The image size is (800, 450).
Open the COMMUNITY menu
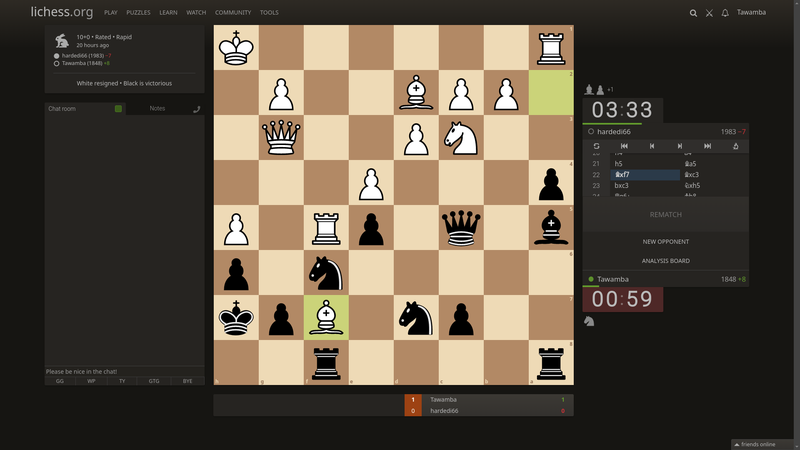point(233,13)
